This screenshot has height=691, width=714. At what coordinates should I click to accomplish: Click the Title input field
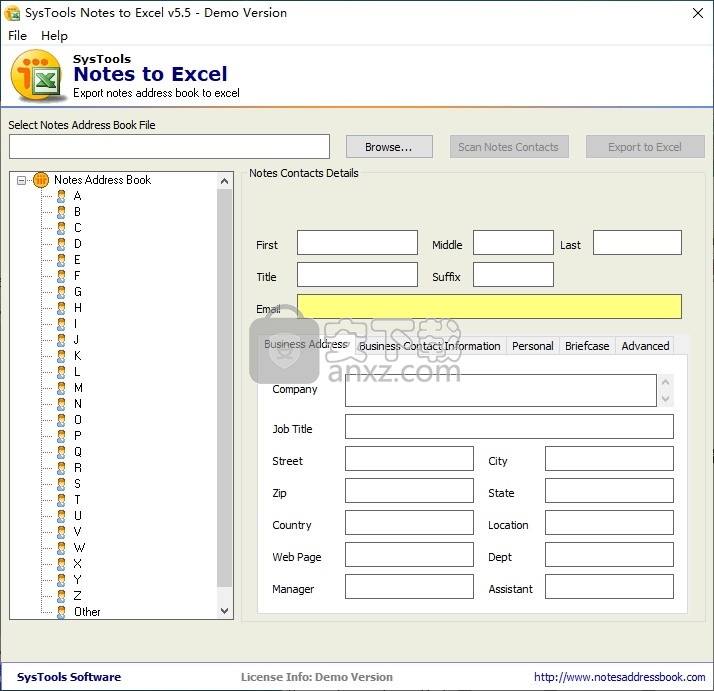click(357, 274)
